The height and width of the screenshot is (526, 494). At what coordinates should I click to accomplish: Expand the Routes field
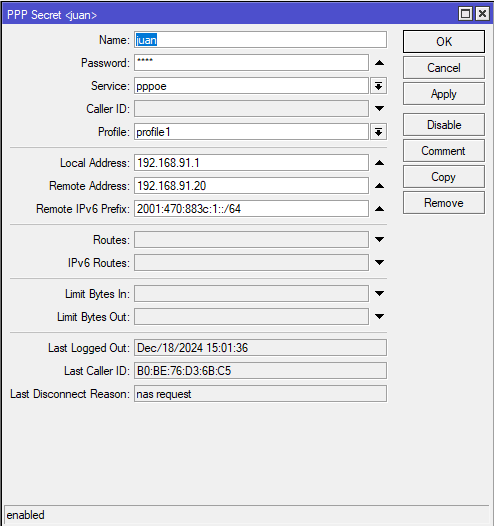[379, 240]
